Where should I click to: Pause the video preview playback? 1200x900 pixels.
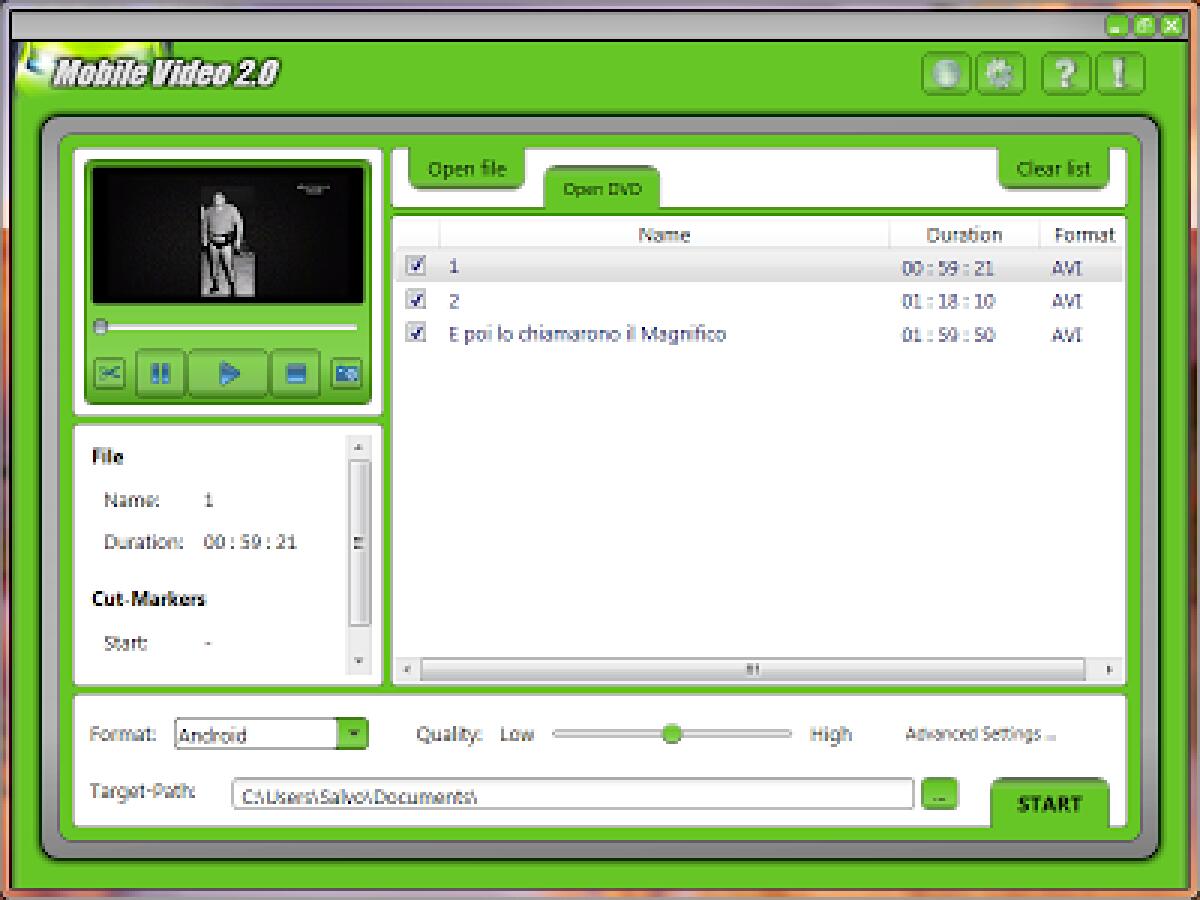click(160, 373)
